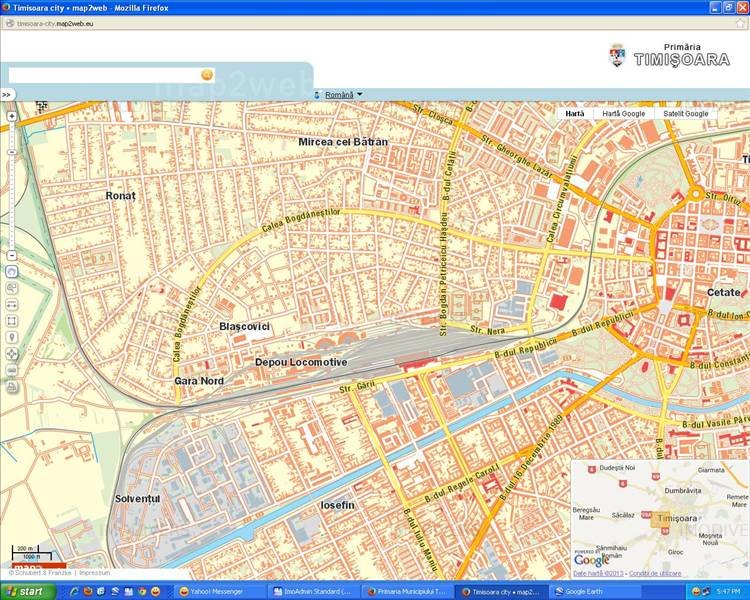Expand the side panel with the >> arrow
Image resolution: width=750 pixels, height=600 pixels.
(x=6, y=95)
